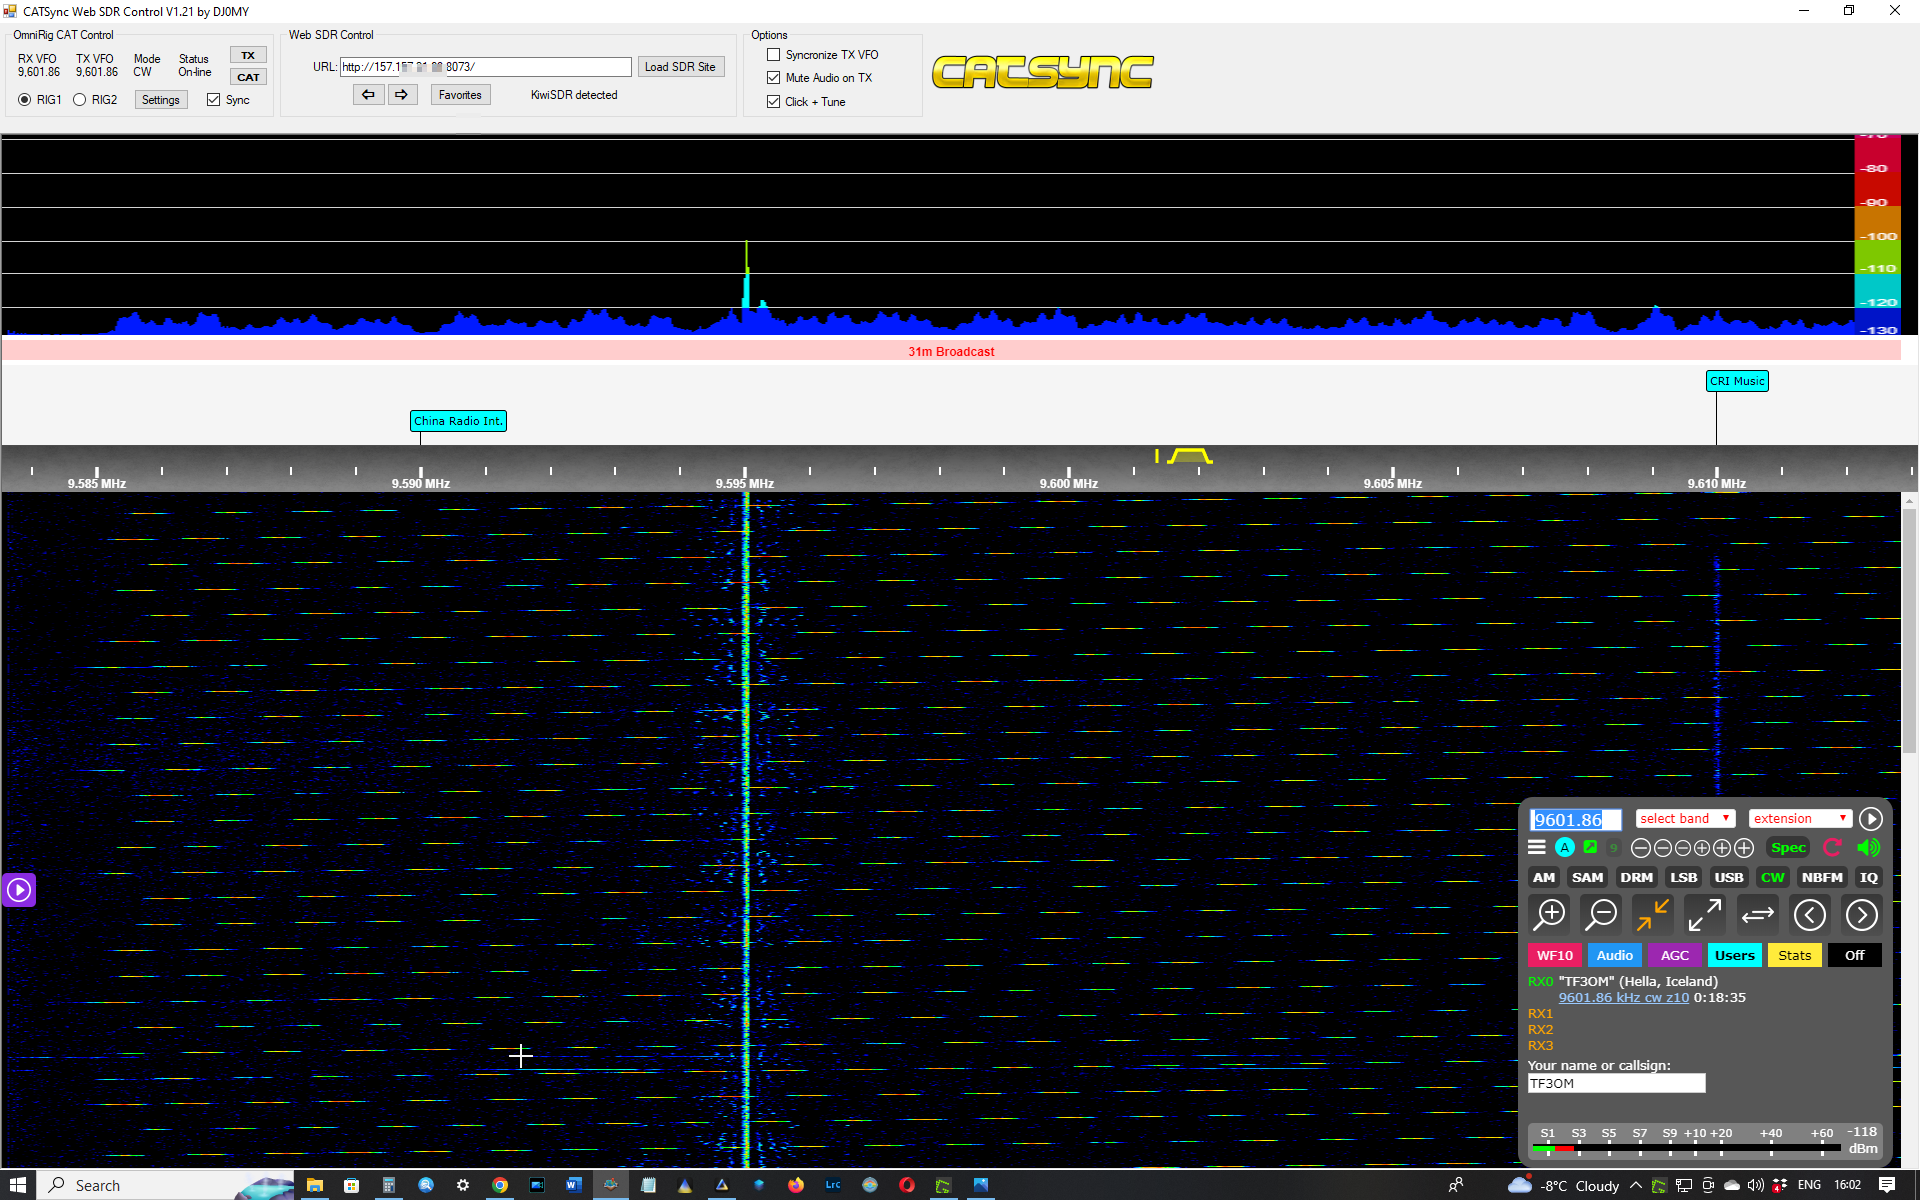Switch to the Audio tab
This screenshot has height=1200, width=1920.
tap(1614, 955)
